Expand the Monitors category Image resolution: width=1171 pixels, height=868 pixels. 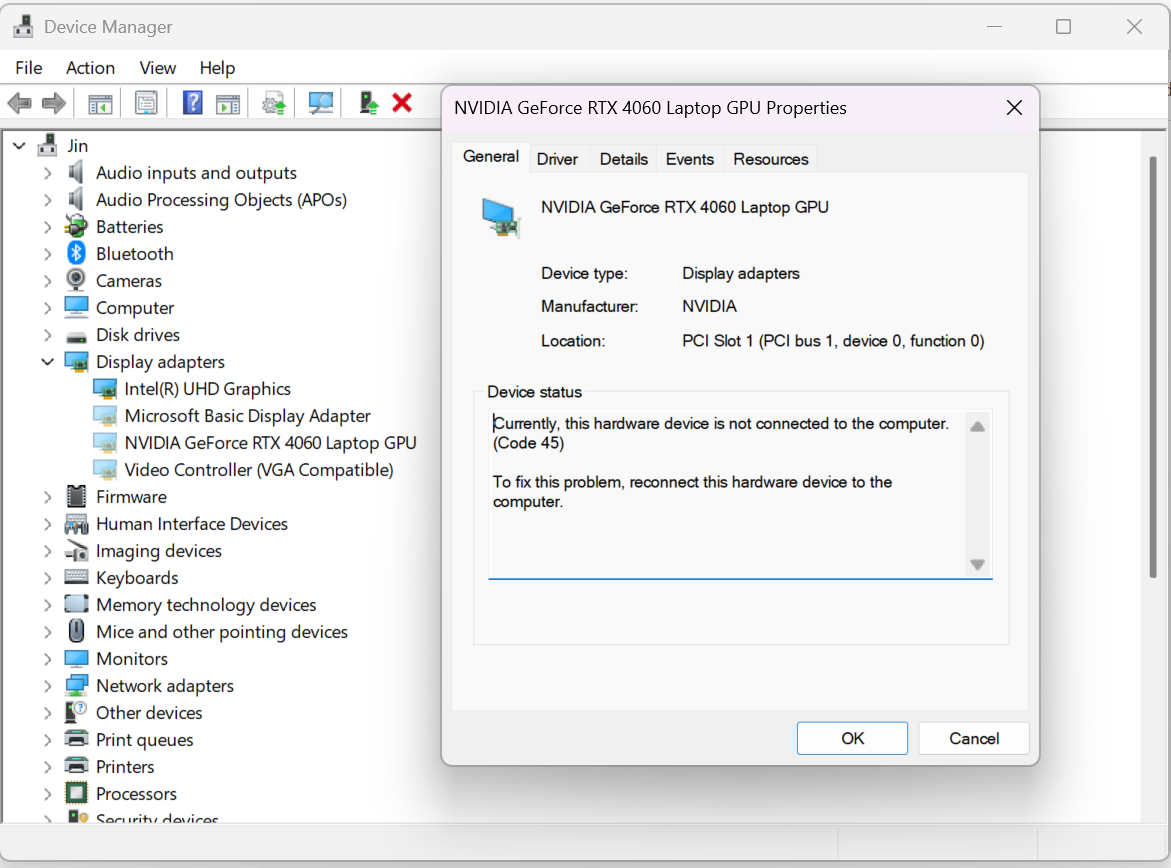click(x=48, y=659)
